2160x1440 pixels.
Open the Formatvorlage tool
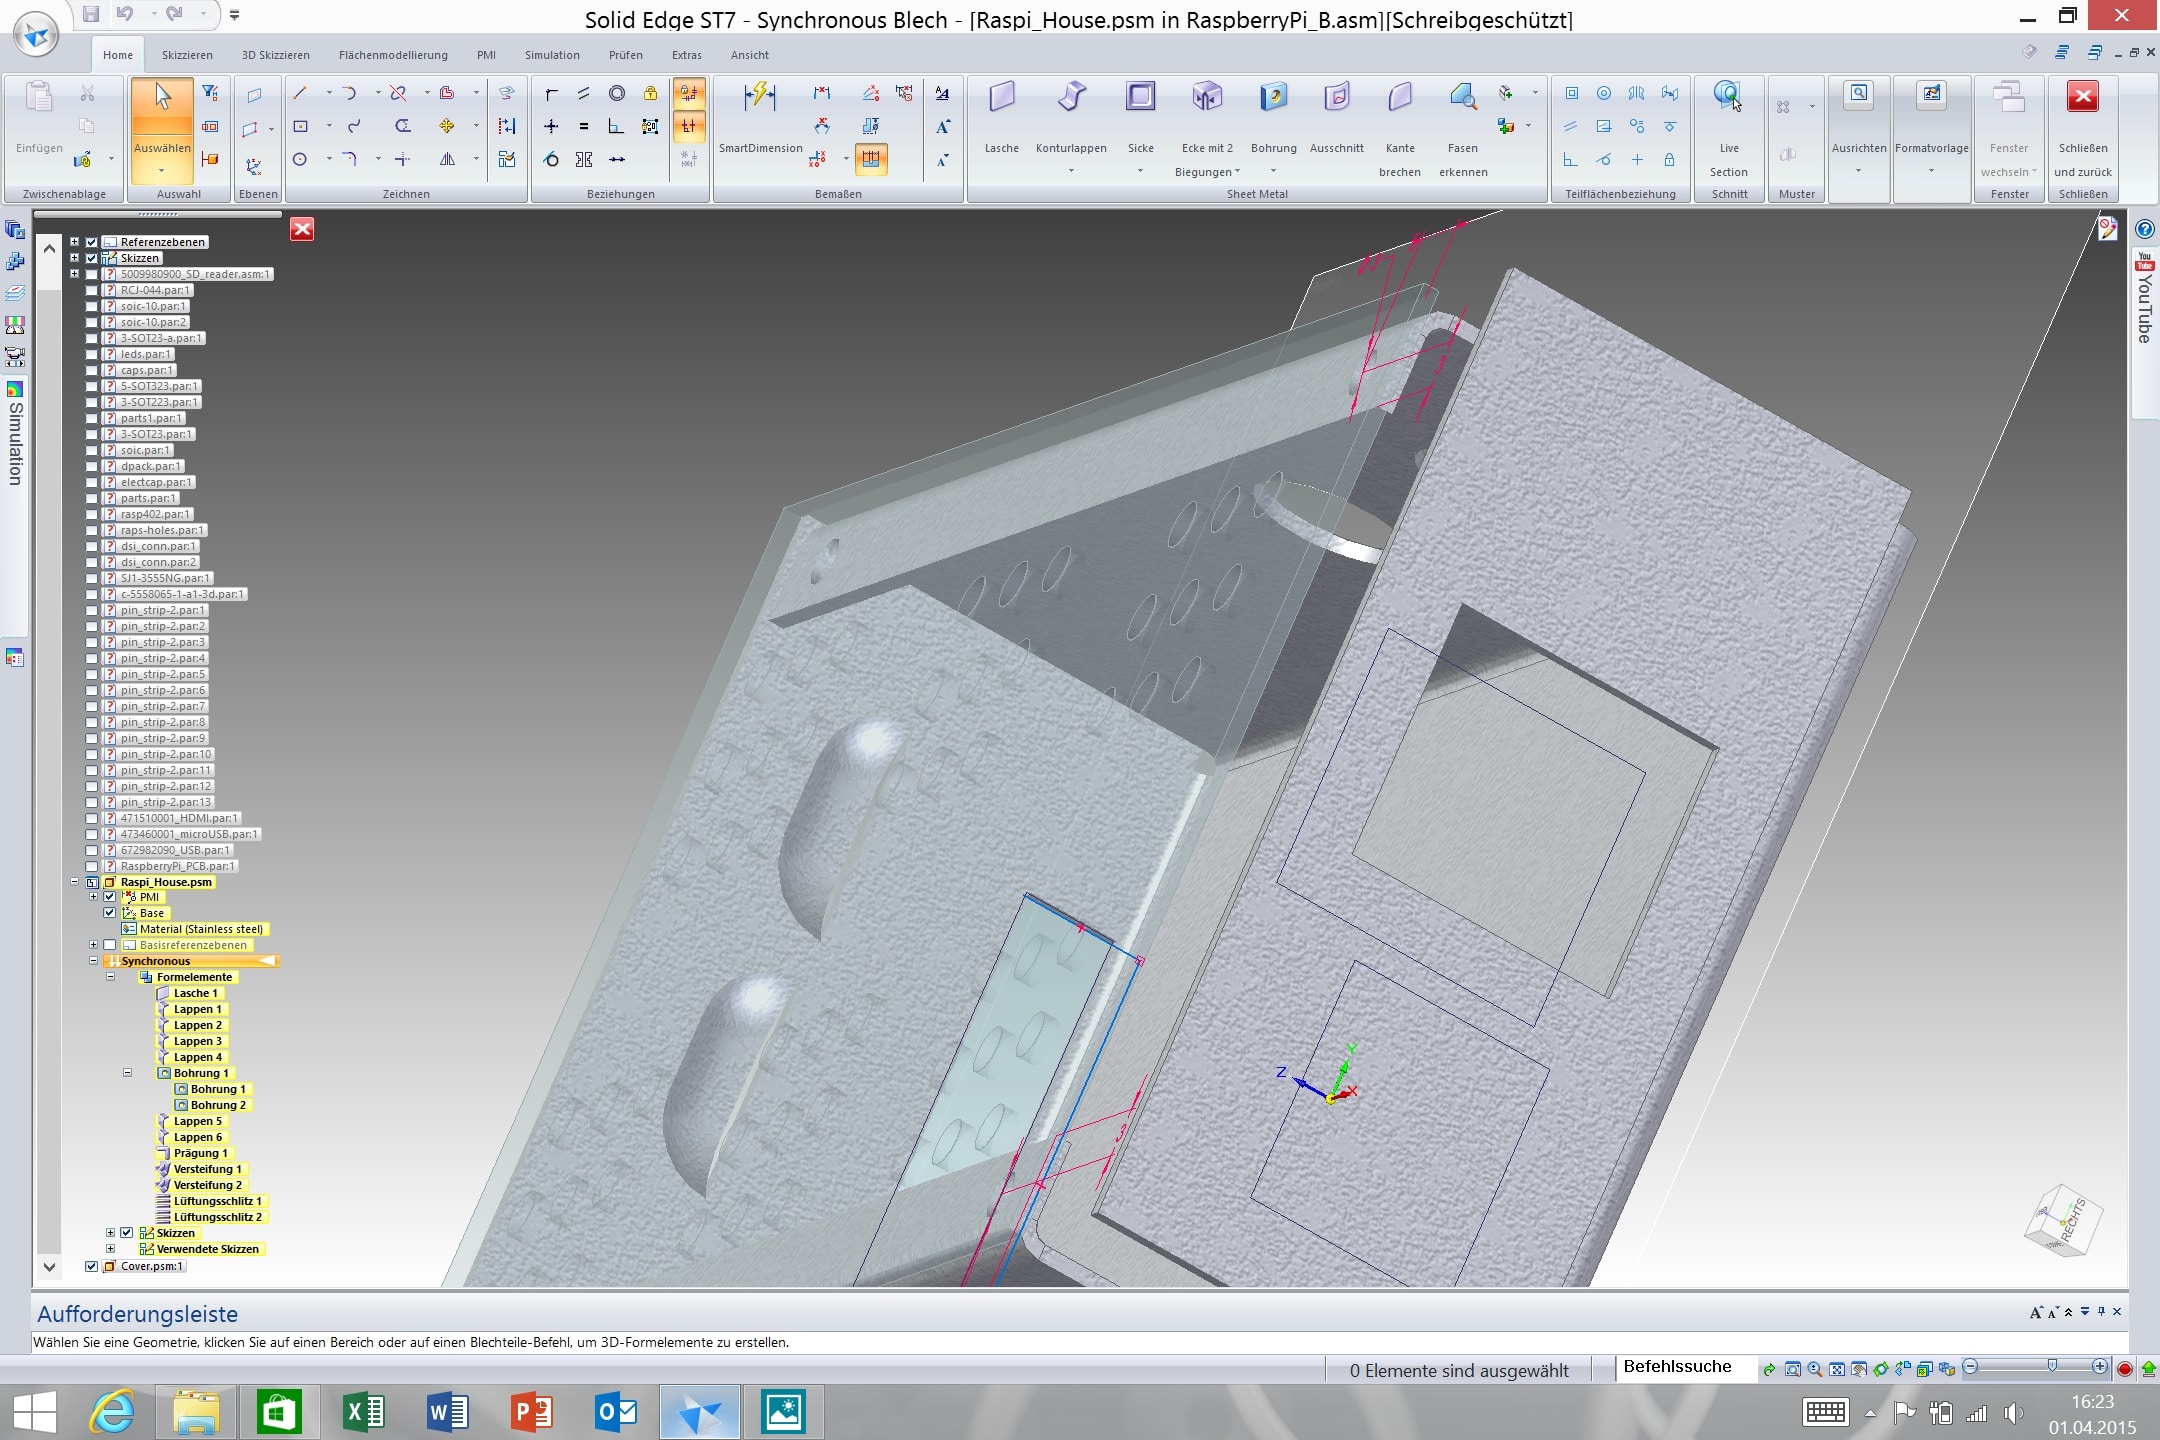[x=1931, y=118]
